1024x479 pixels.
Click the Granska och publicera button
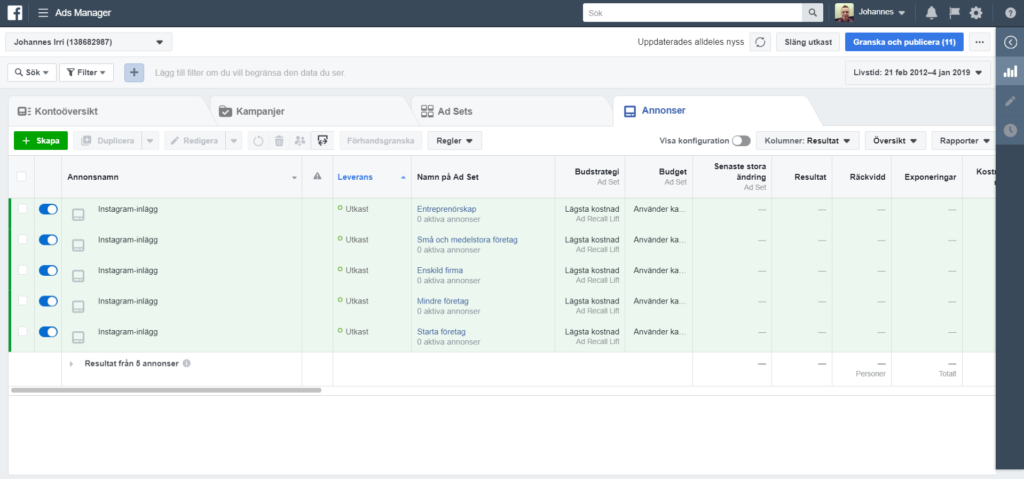pyautogui.click(x=904, y=42)
